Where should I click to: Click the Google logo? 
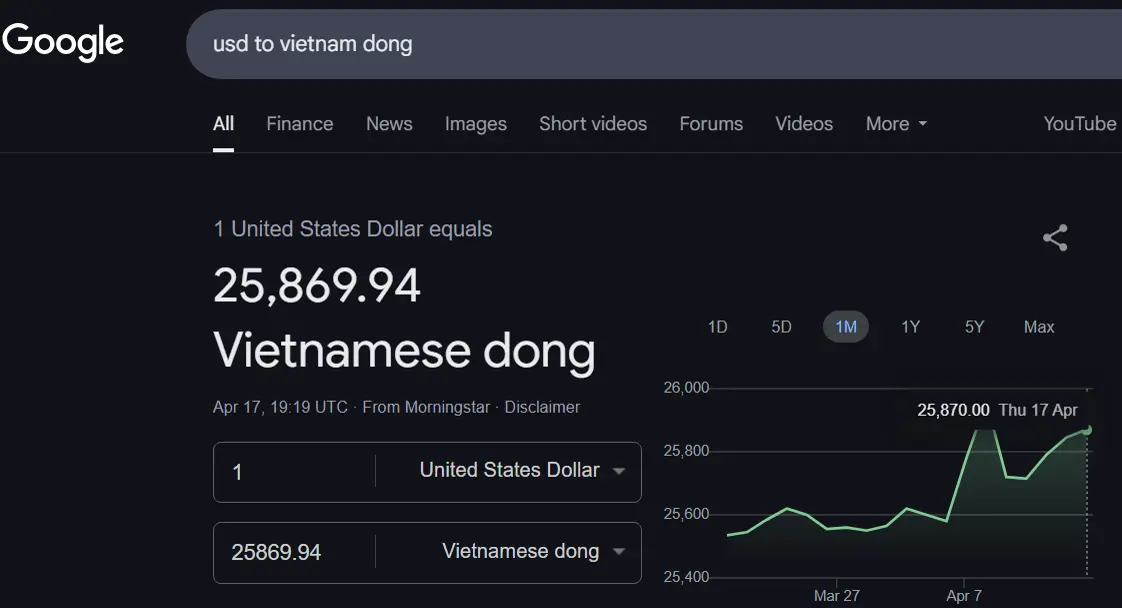tap(63, 42)
